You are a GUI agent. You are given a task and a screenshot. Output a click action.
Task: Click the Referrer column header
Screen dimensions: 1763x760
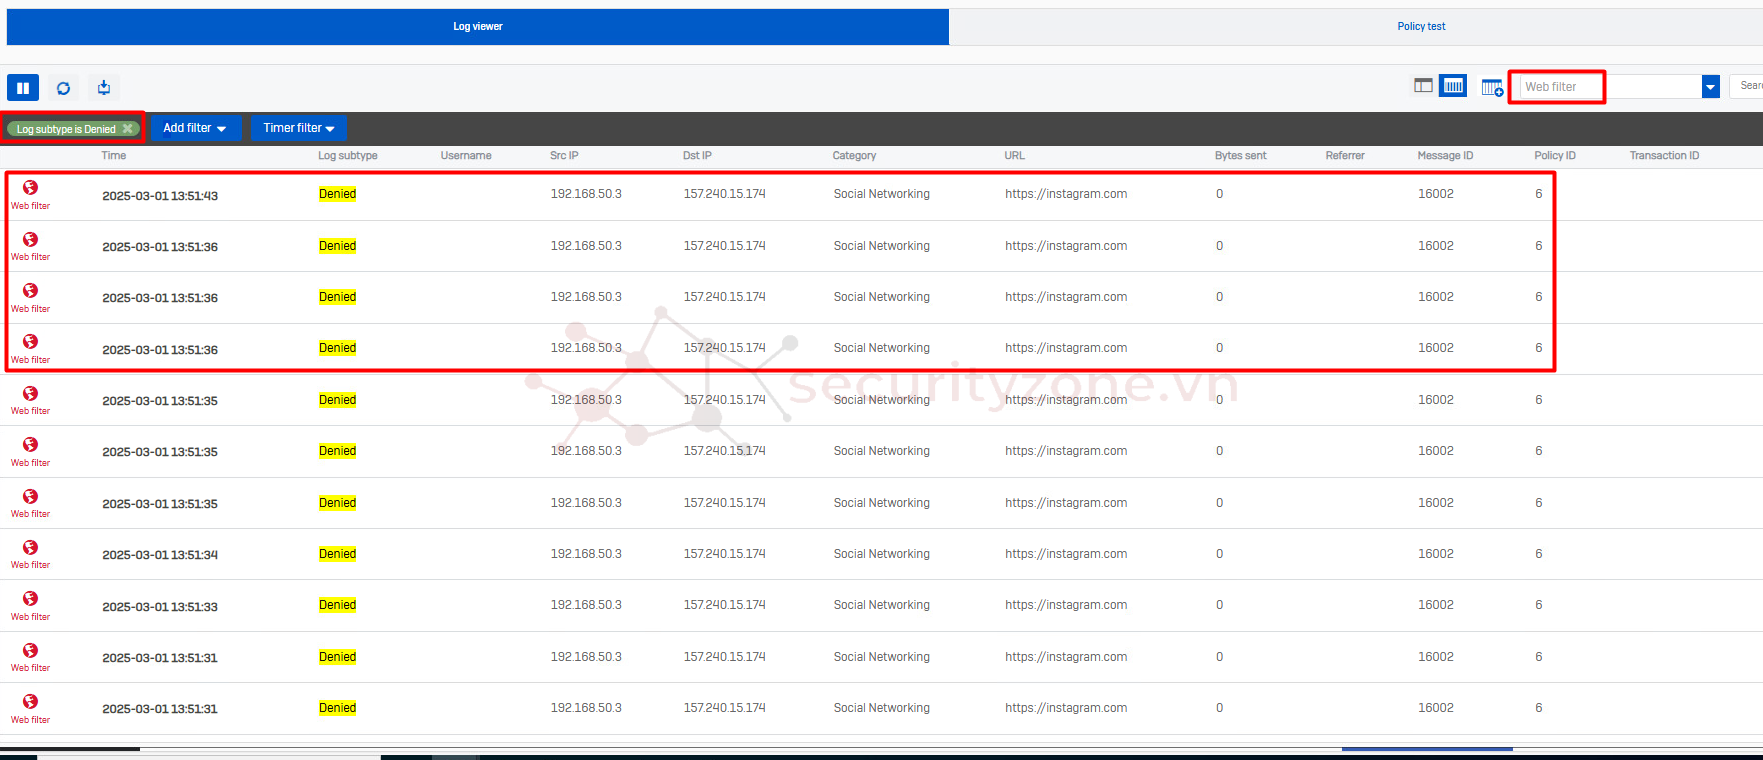(1345, 156)
